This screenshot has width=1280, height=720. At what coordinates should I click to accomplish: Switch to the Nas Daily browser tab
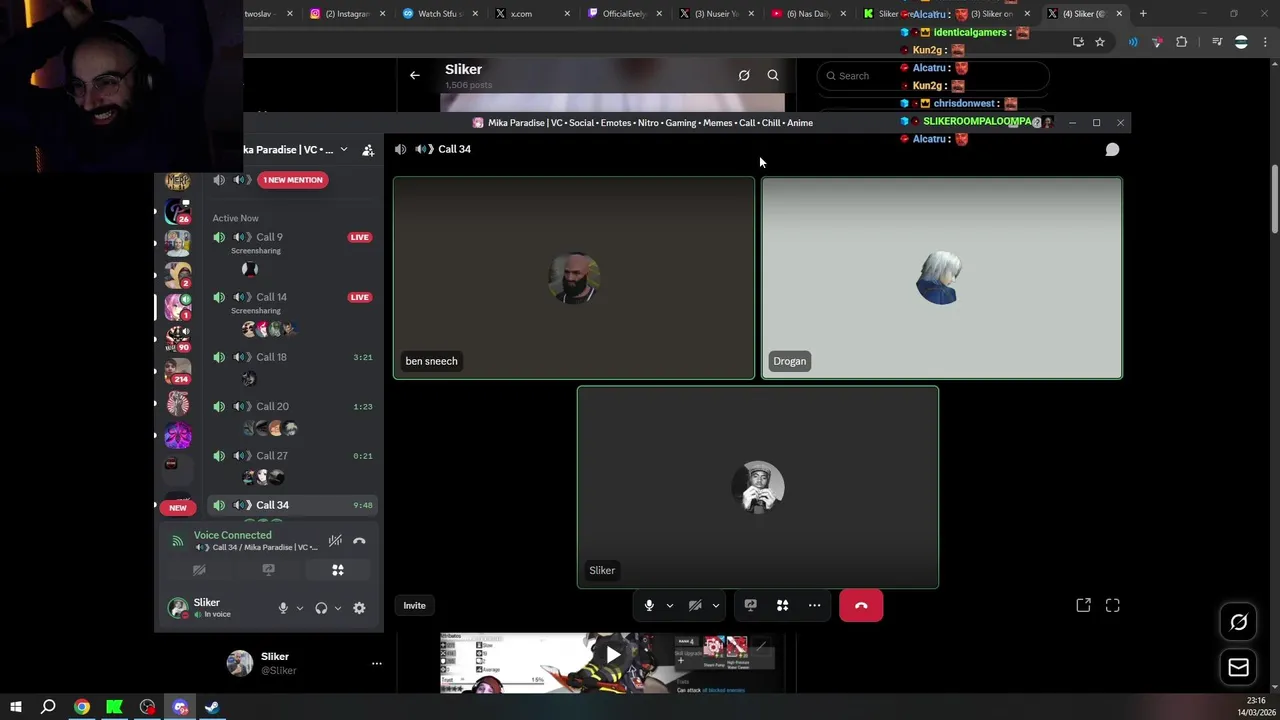click(x=808, y=14)
